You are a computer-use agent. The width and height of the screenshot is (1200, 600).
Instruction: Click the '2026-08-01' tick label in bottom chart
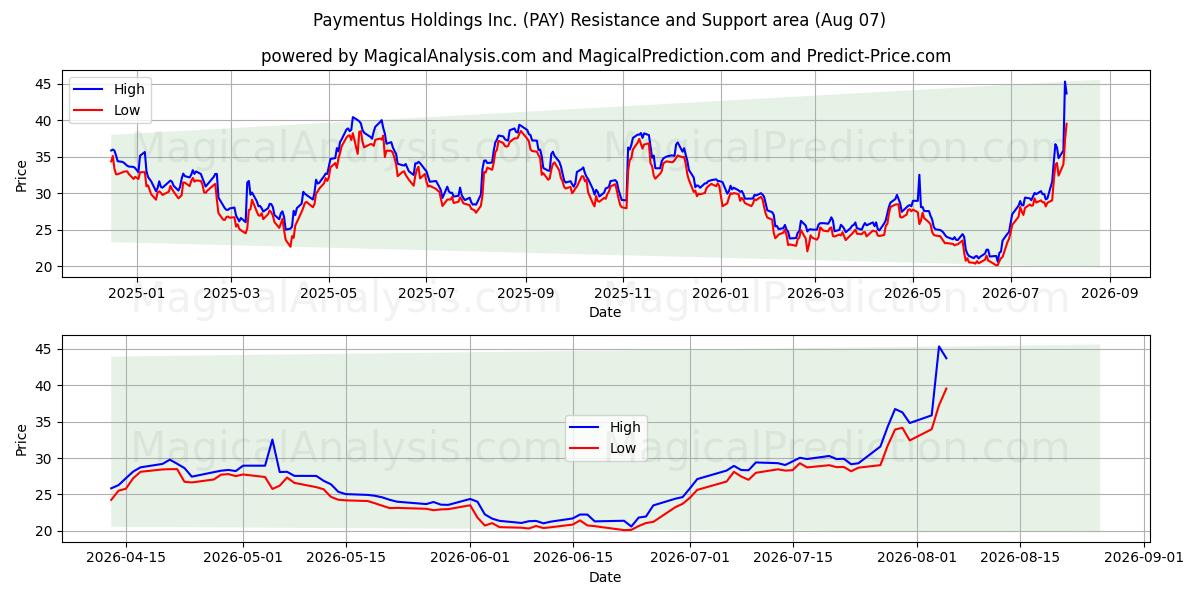tap(917, 558)
